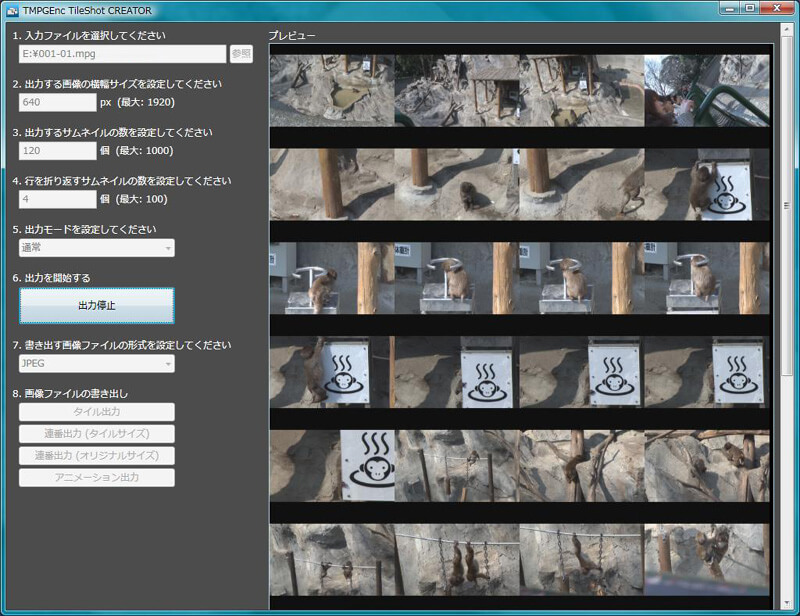Open the output mode dropdown showing 通常
This screenshot has height=616, width=800.
96,247
